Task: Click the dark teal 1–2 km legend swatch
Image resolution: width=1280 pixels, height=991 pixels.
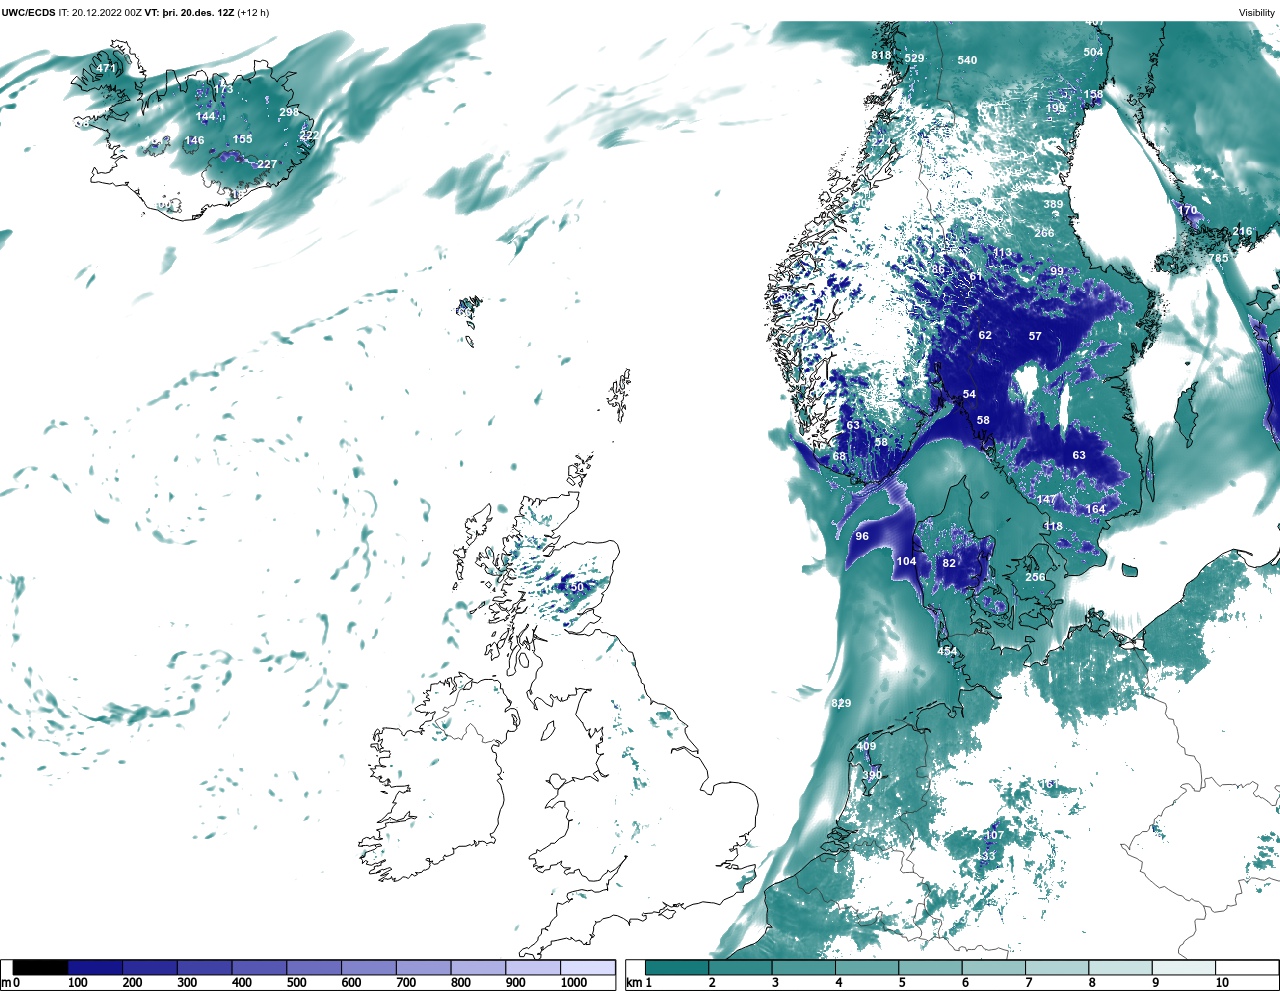Action: [677, 967]
